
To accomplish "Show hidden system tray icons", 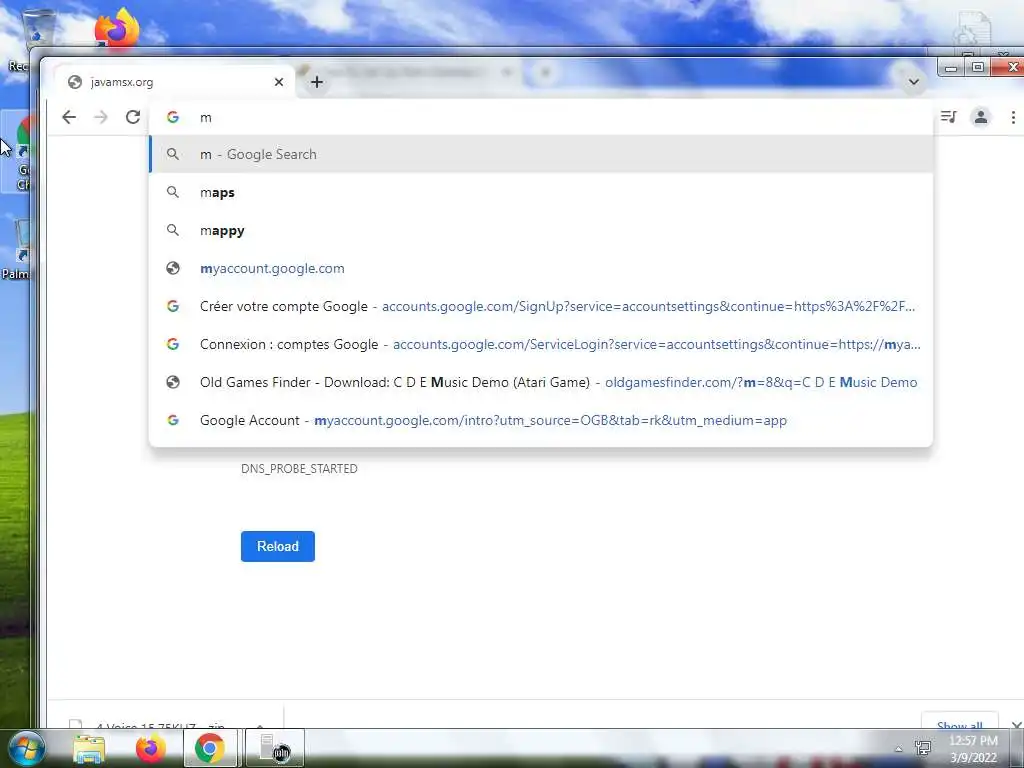I will [899, 749].
